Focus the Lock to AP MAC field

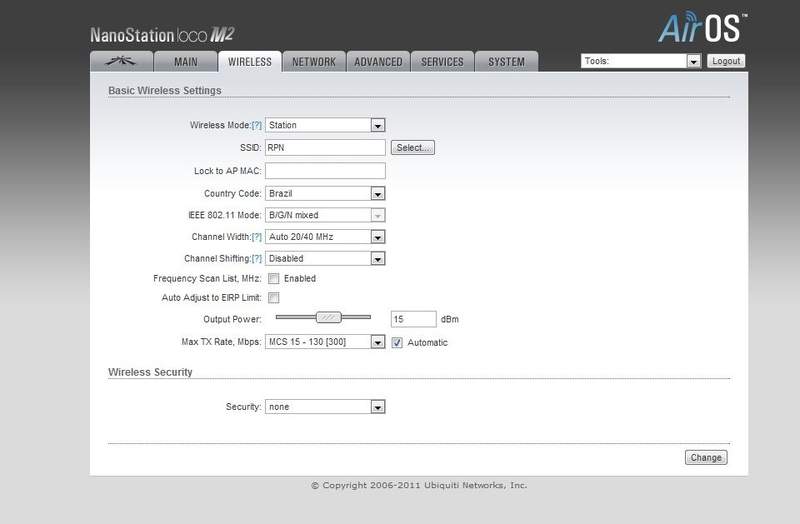(x=325, y=170)
